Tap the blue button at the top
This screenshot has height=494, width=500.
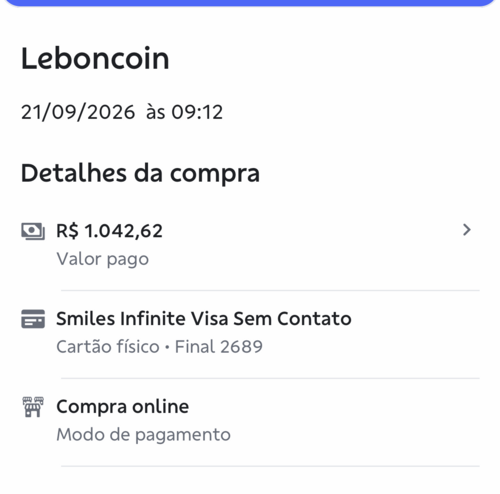pos(250,3)
